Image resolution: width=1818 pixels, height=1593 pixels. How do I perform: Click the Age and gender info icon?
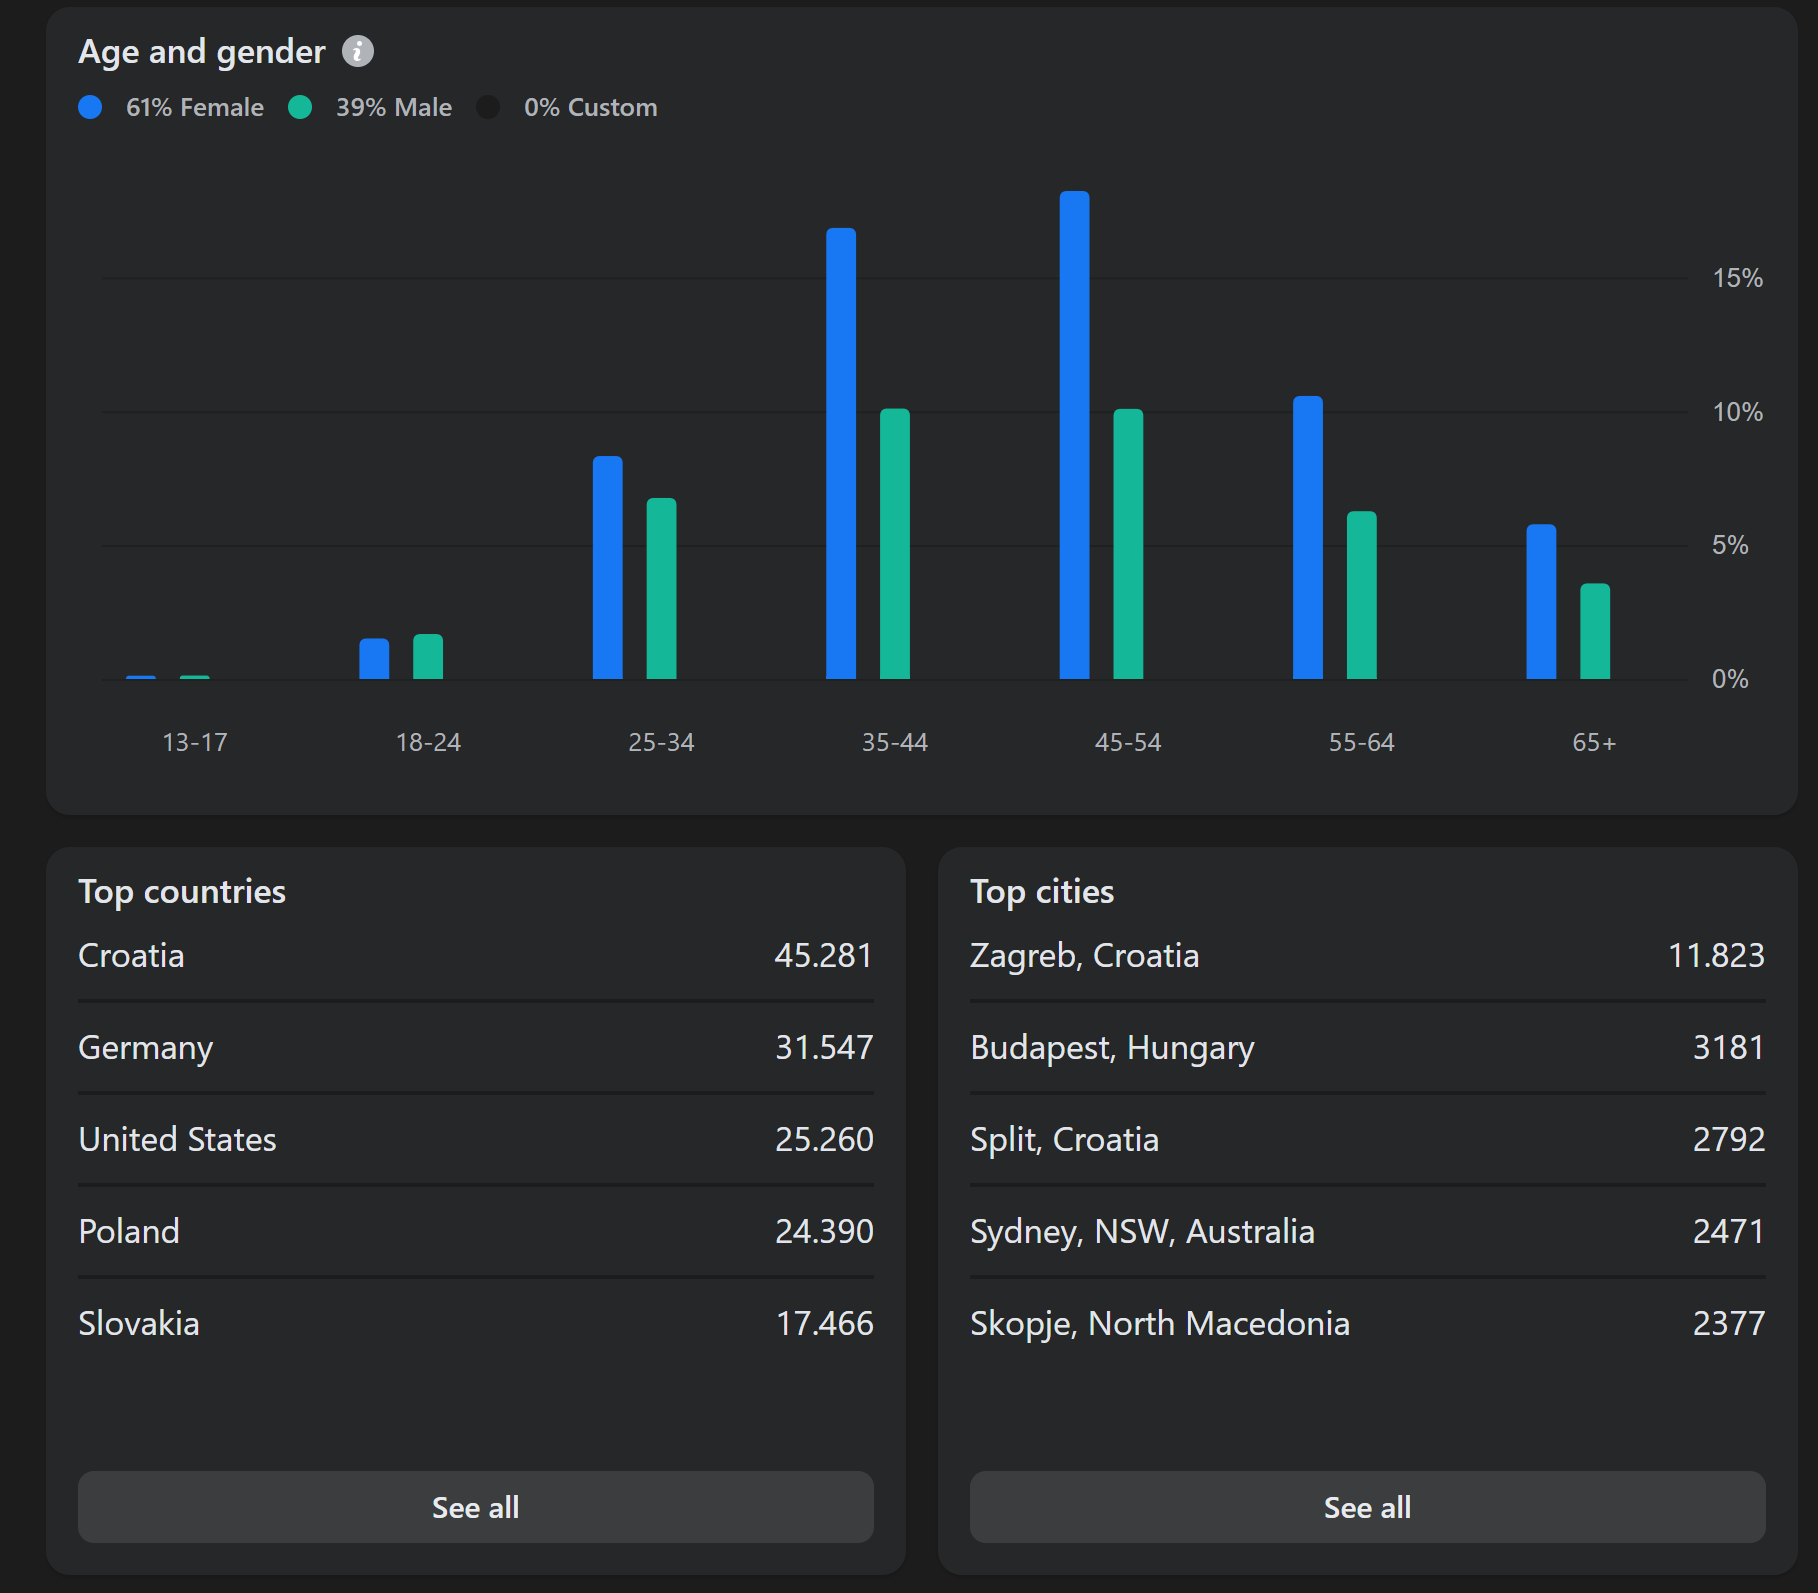[x=357, y=51]
